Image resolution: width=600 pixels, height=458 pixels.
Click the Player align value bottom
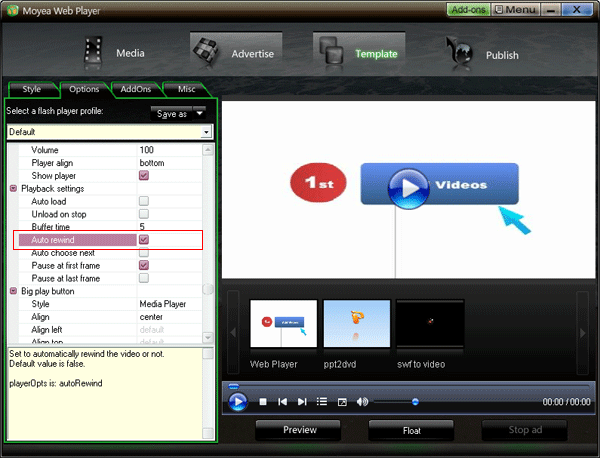click(x=152, y=163)
